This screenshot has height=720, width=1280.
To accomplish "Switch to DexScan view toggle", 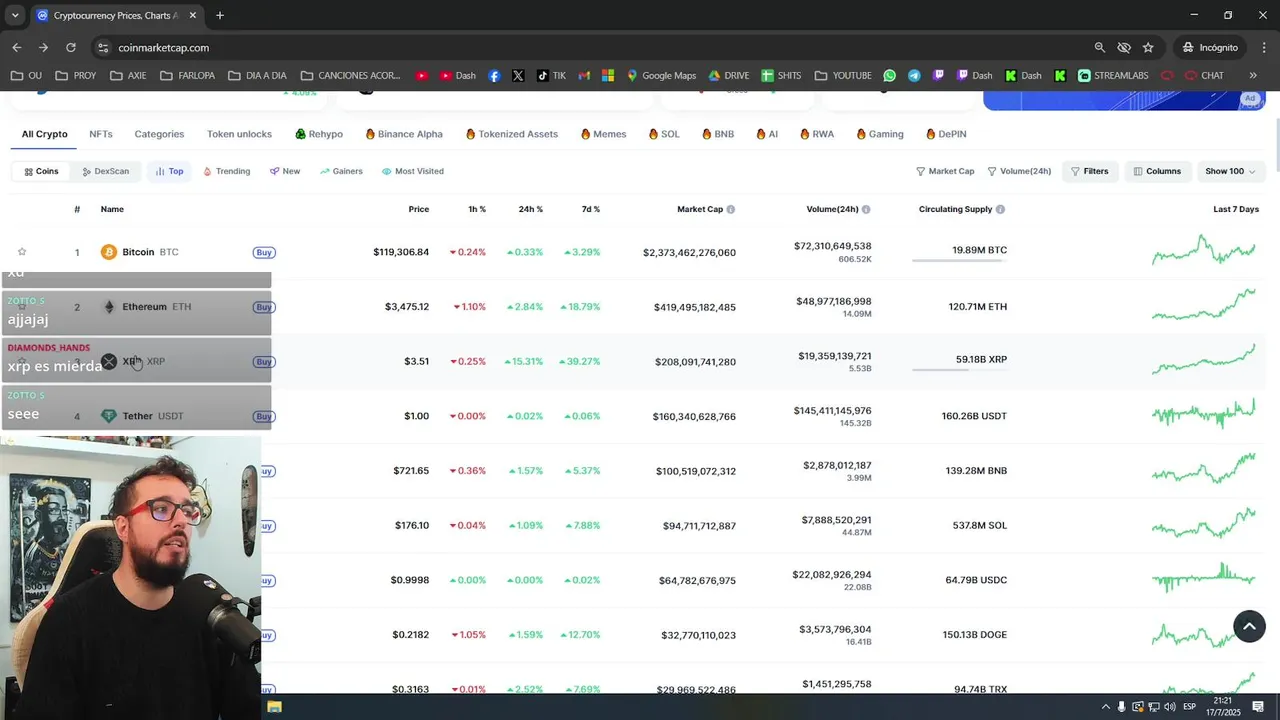I will point(105,171).
